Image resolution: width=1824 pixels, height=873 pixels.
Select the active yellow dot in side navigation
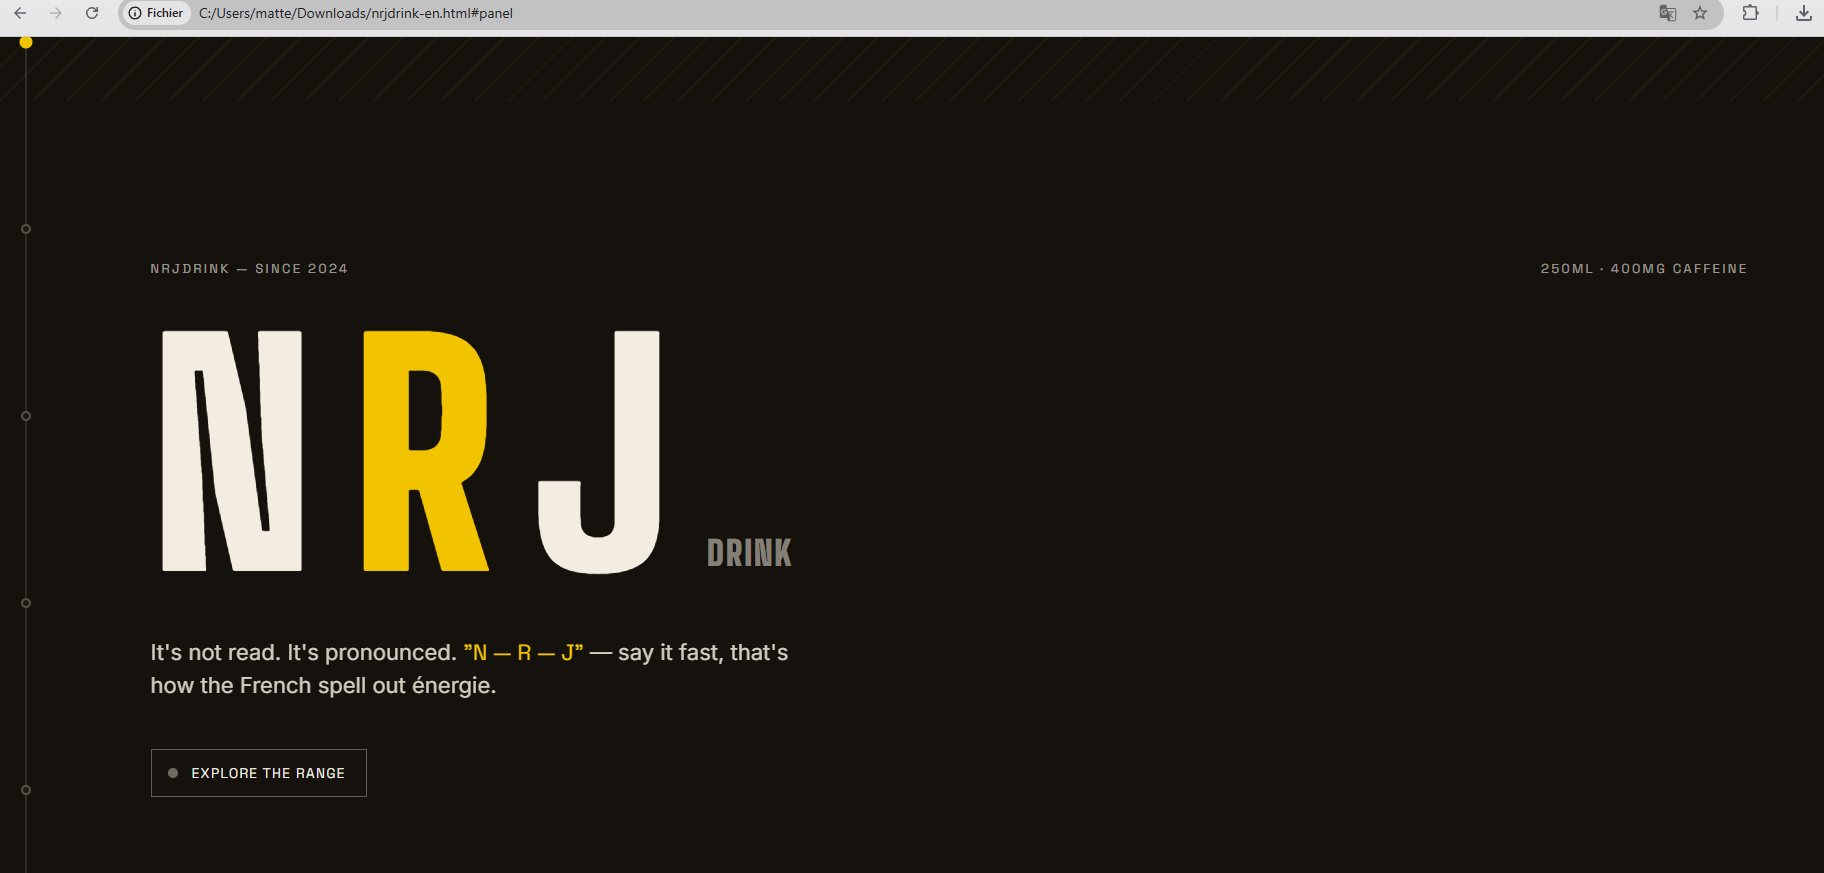pyautogui.click(x=26, y=42)
